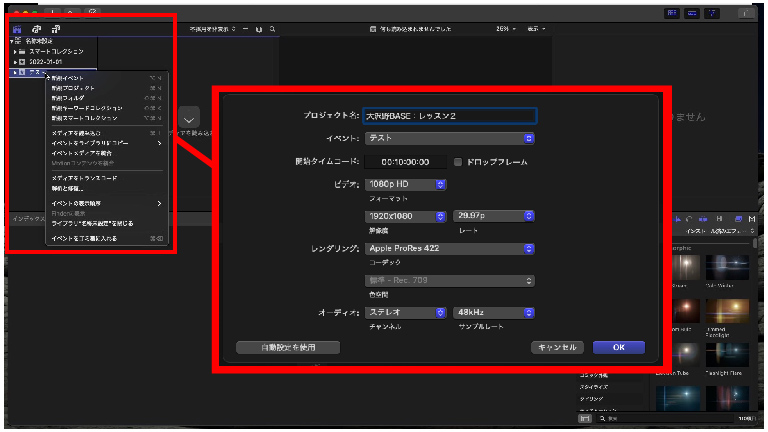
Task: Expand the テスト event triangle
Action: tap(15, 72)
